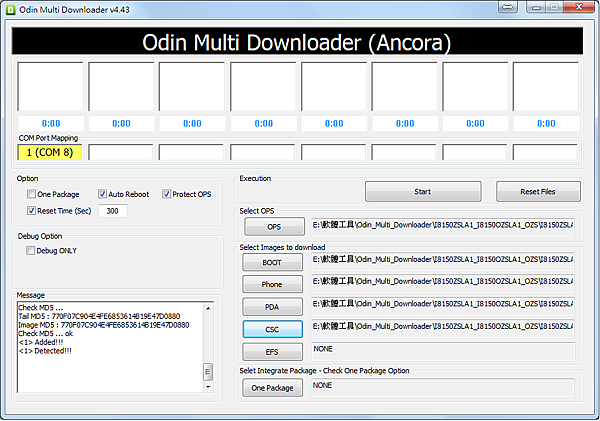Viewport: 600px width, 421px height.
Task: Click the "<1> Added!!!" message line
Action: point(41,342)
